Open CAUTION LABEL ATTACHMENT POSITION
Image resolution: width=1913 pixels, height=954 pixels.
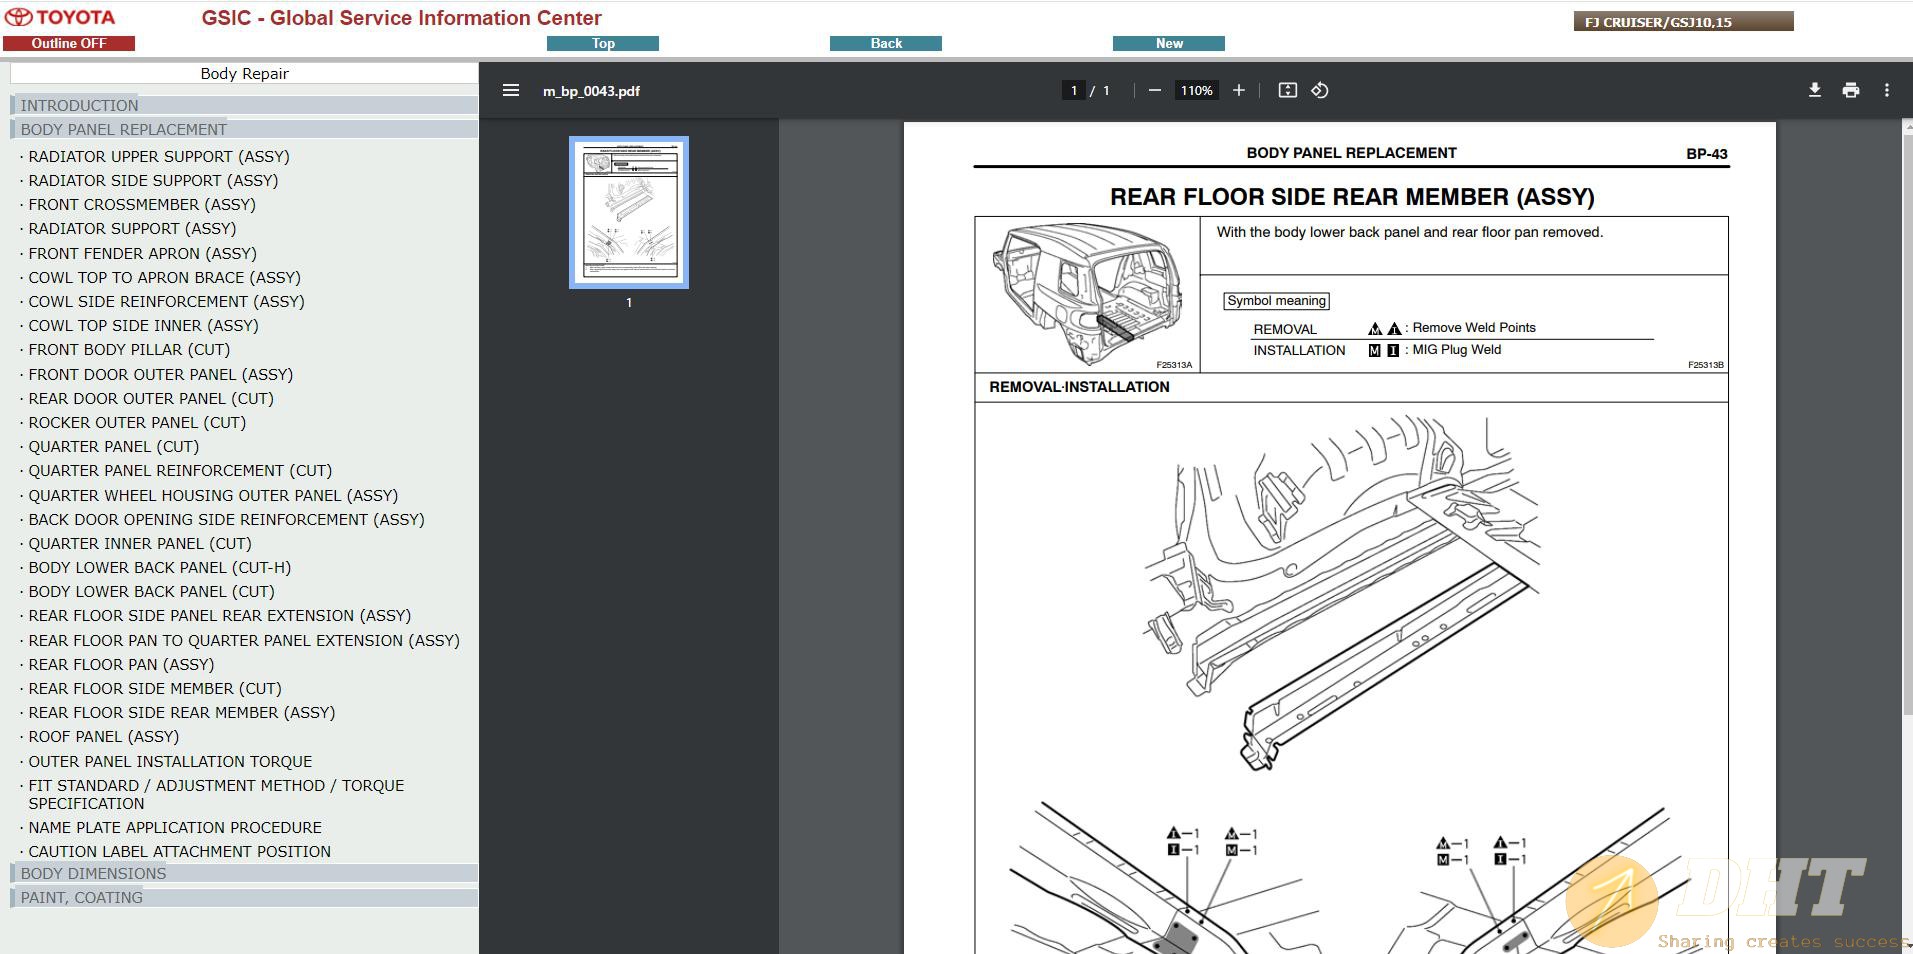point(179,851)
